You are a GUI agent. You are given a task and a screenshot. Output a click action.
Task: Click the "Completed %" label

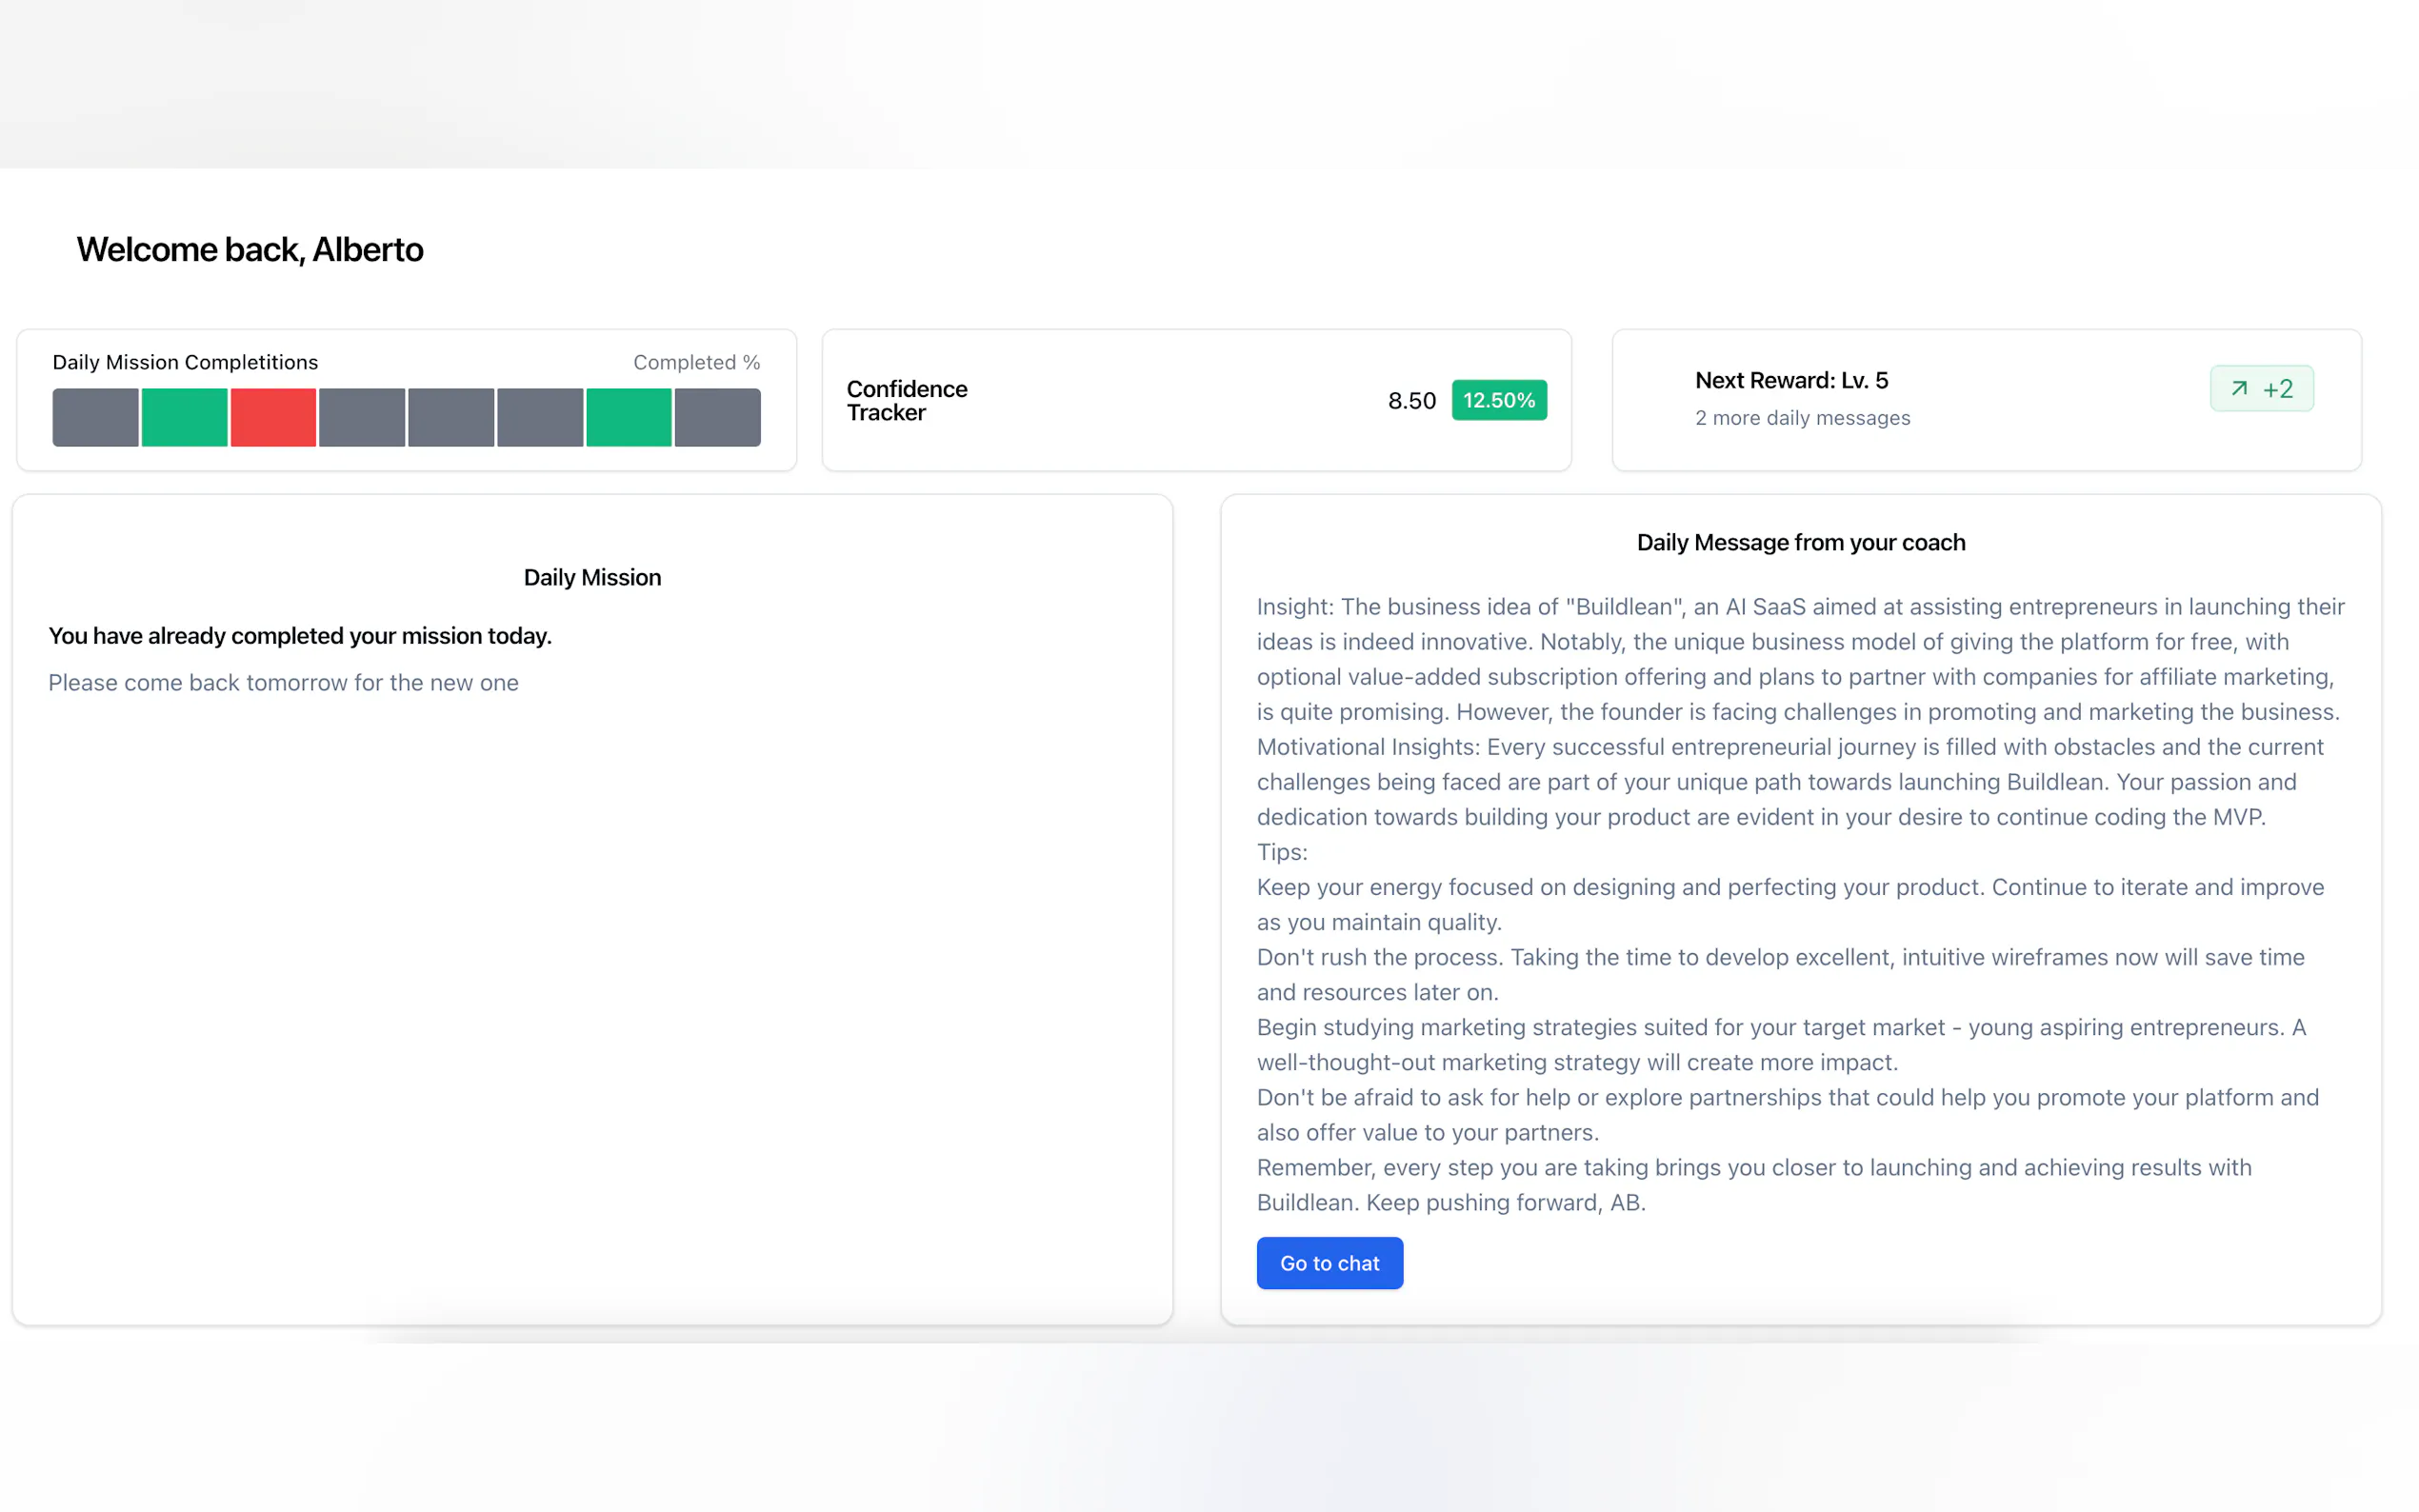pos(696,362)
